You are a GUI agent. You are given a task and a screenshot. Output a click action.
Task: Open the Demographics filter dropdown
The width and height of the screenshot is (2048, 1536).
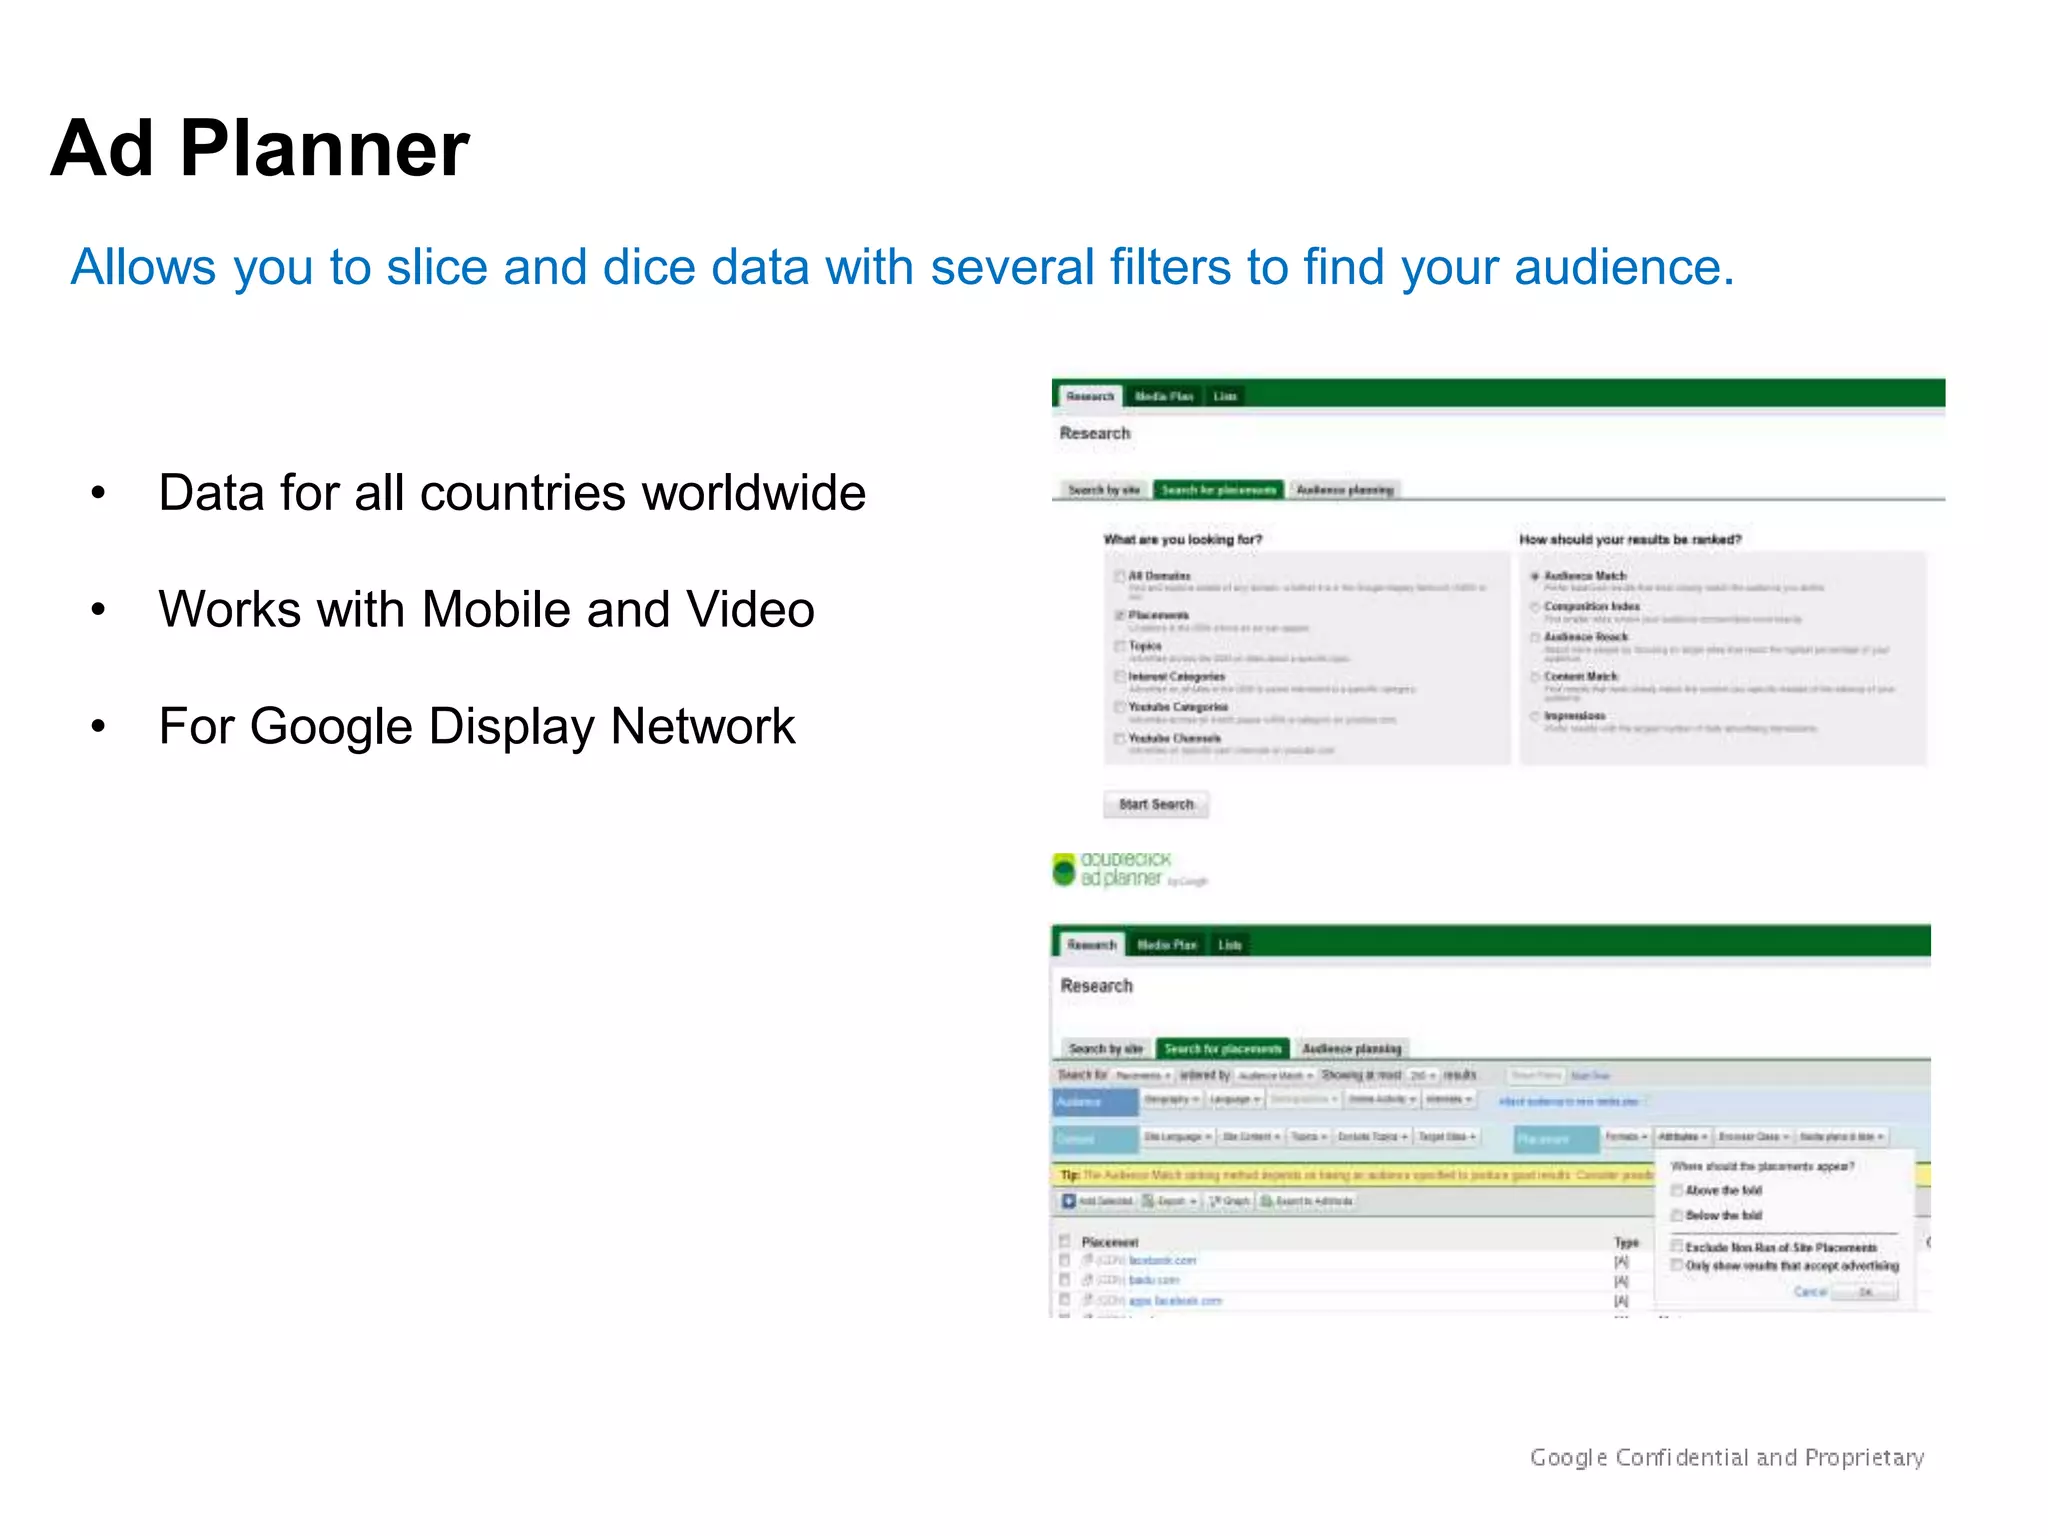pyautogui.click(x=1304, y=1099)
